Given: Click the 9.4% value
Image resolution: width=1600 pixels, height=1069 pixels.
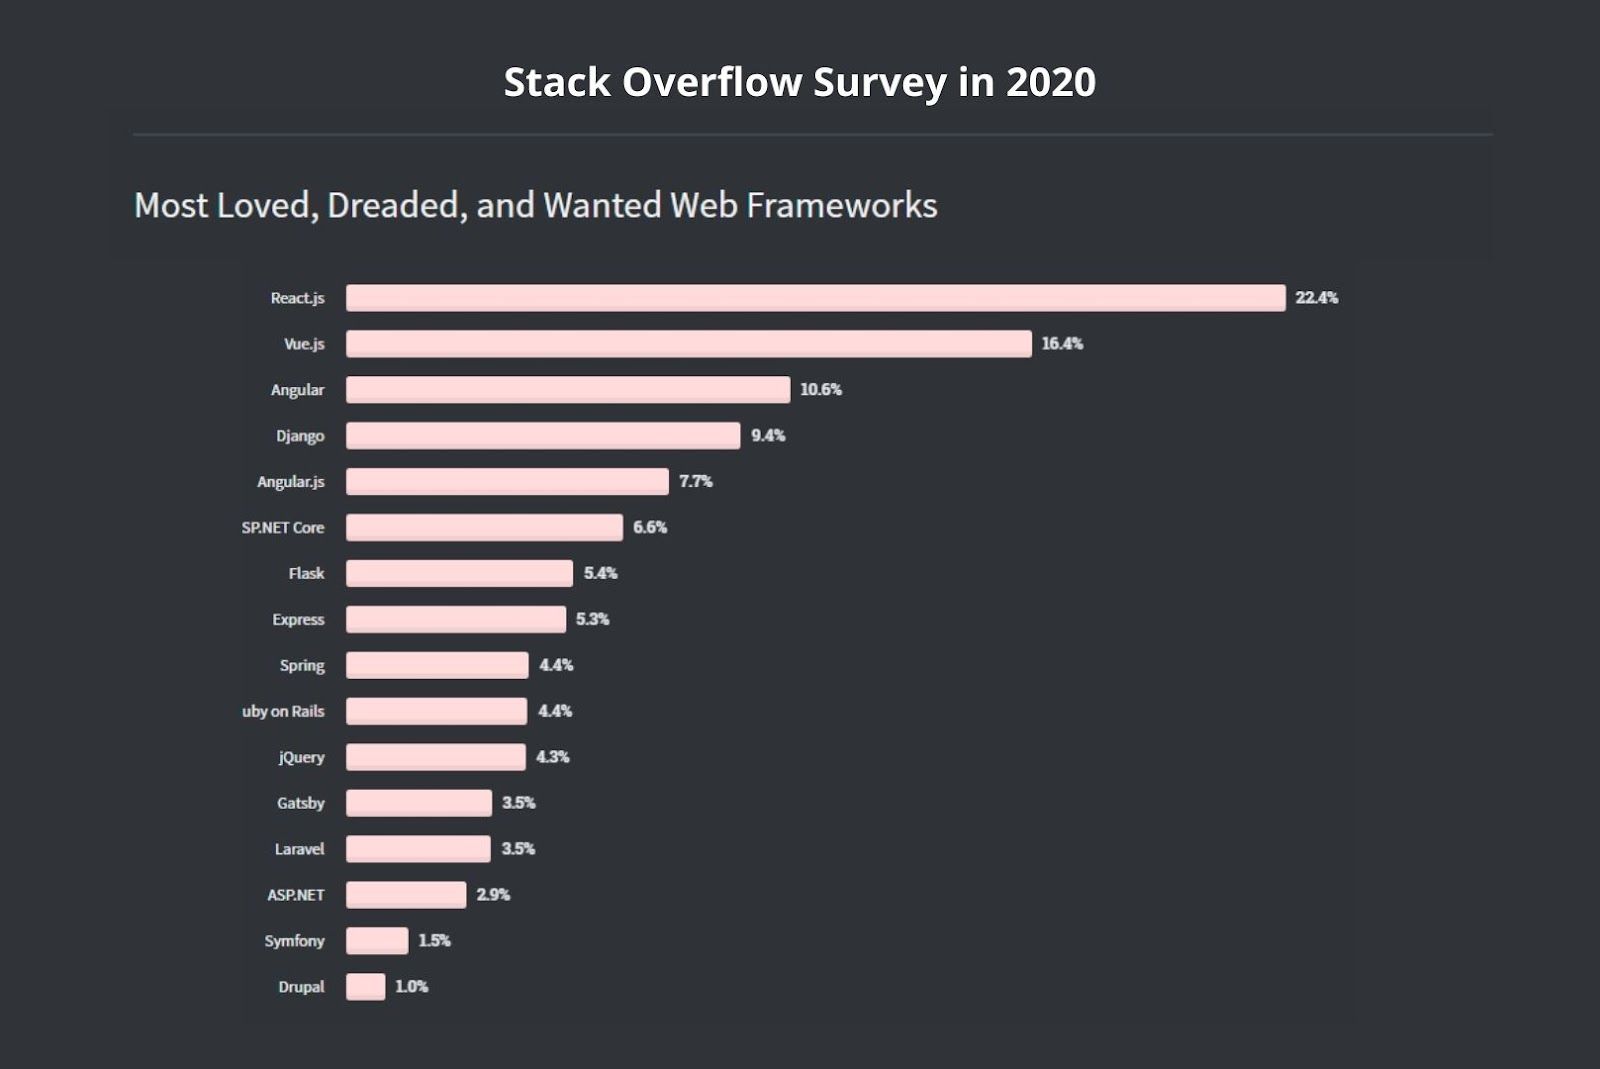Looking at the screenshot, I should click(768, 436).
